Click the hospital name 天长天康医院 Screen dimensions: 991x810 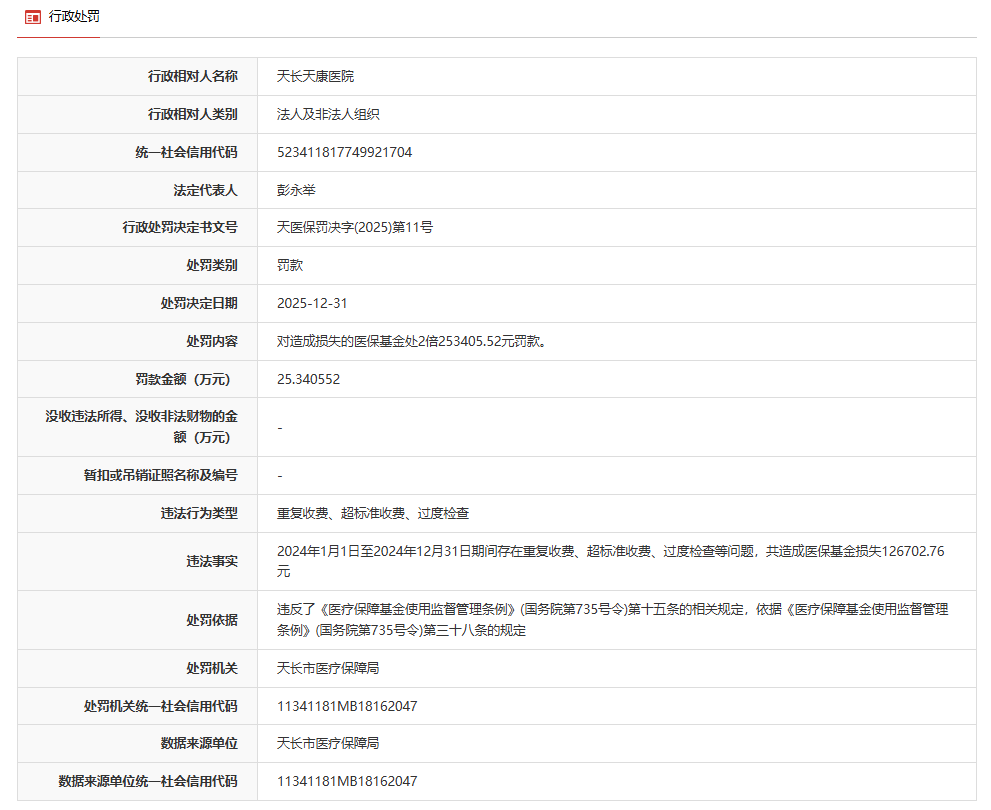click(315, 76)
